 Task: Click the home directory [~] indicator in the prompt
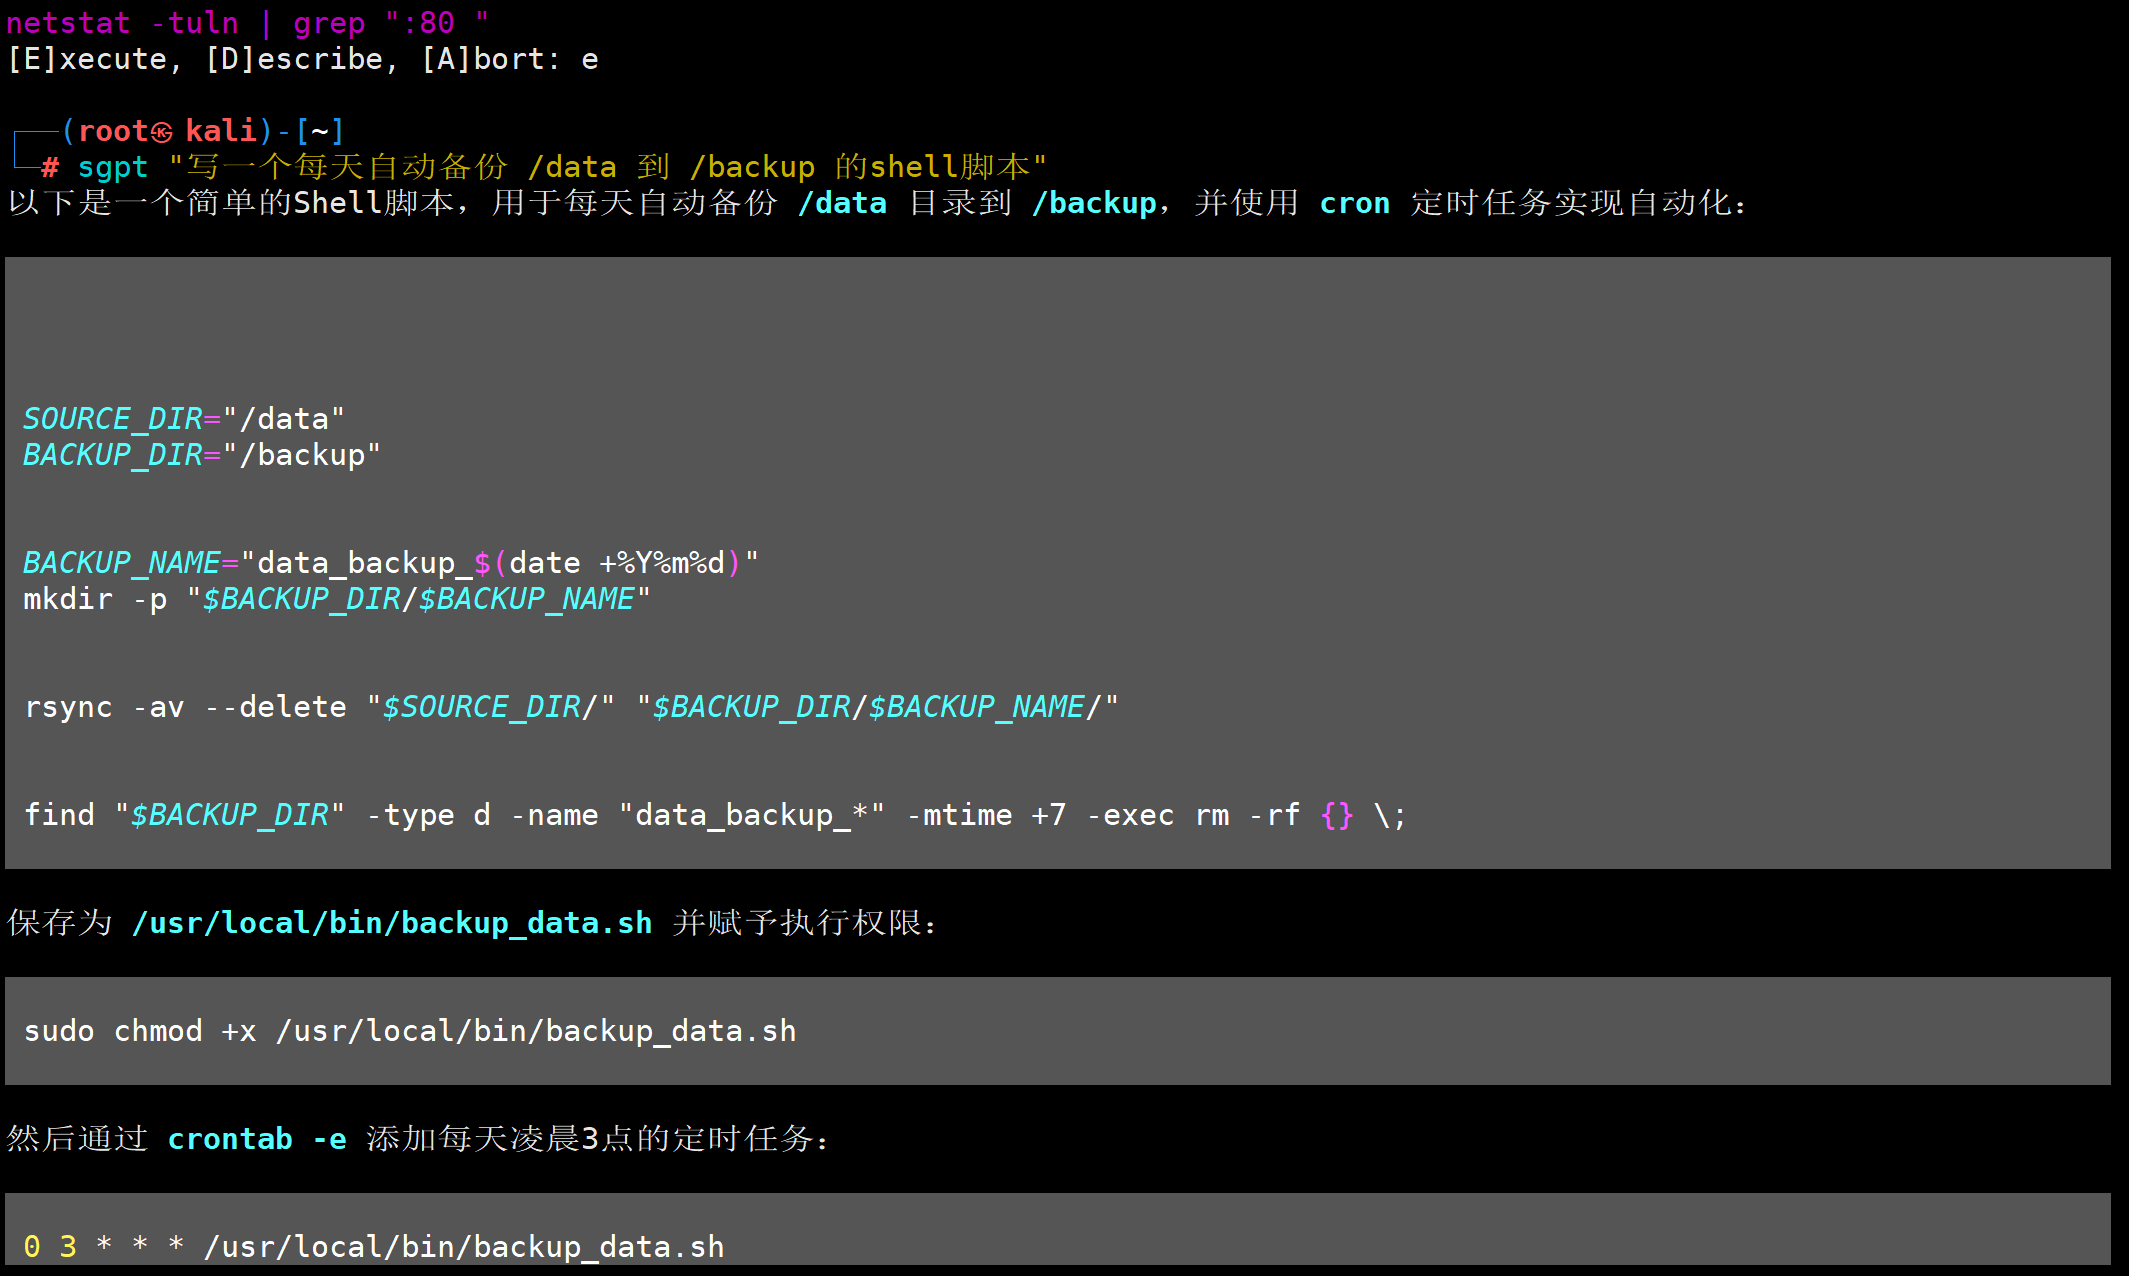tap(320, 131)
